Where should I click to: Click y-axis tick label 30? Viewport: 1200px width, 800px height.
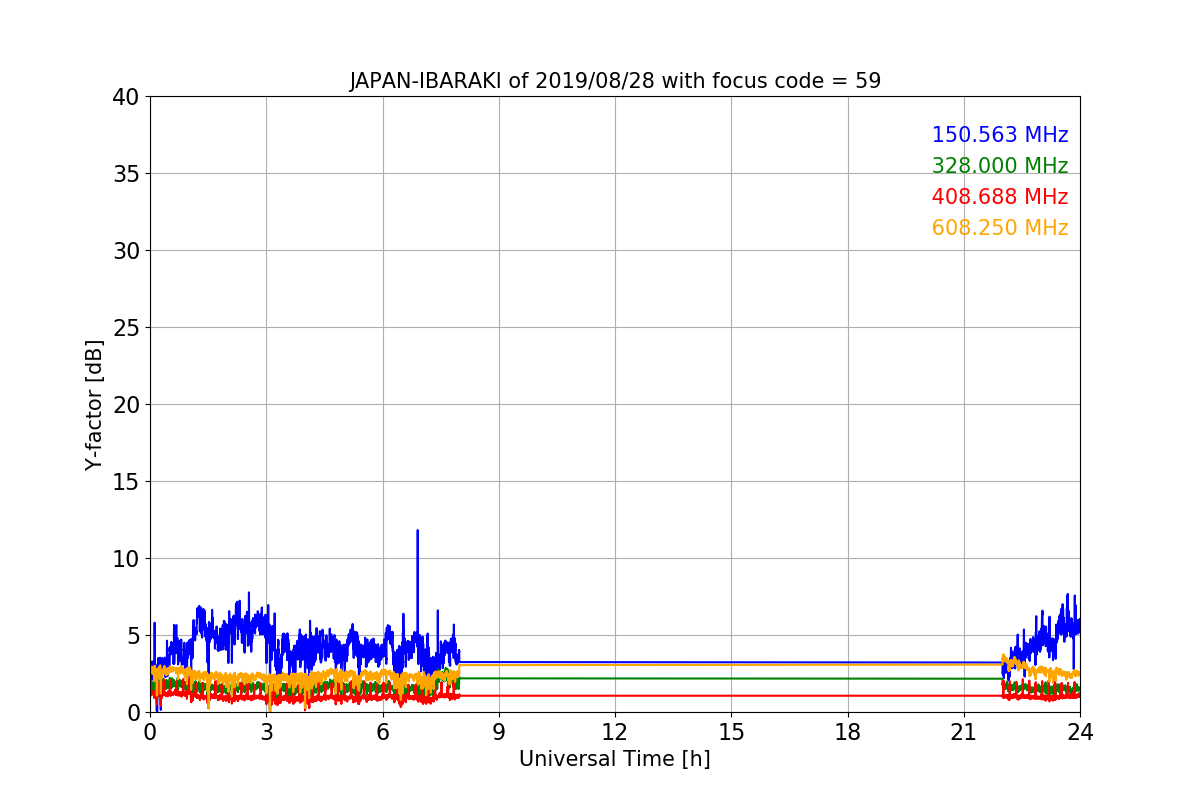click(x=125, y=251)
